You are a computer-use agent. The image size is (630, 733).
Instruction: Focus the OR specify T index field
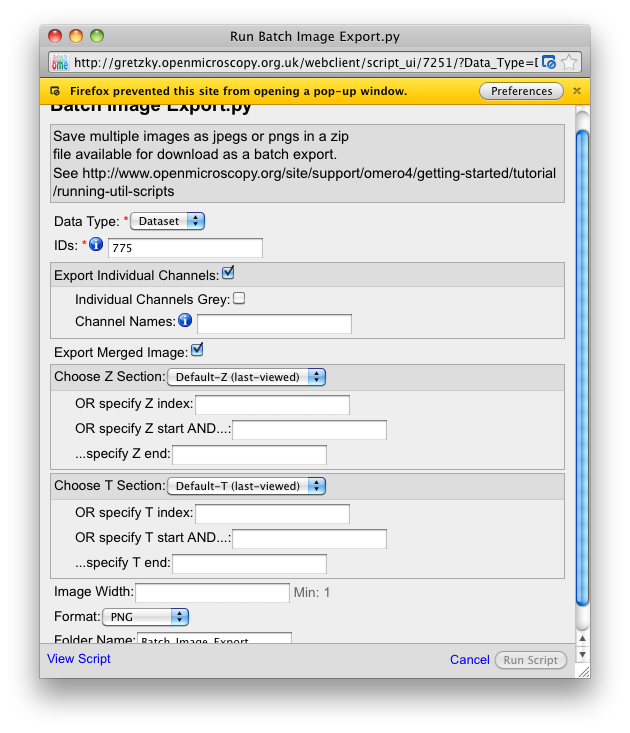pyautogui.click(x=272, y=514)
